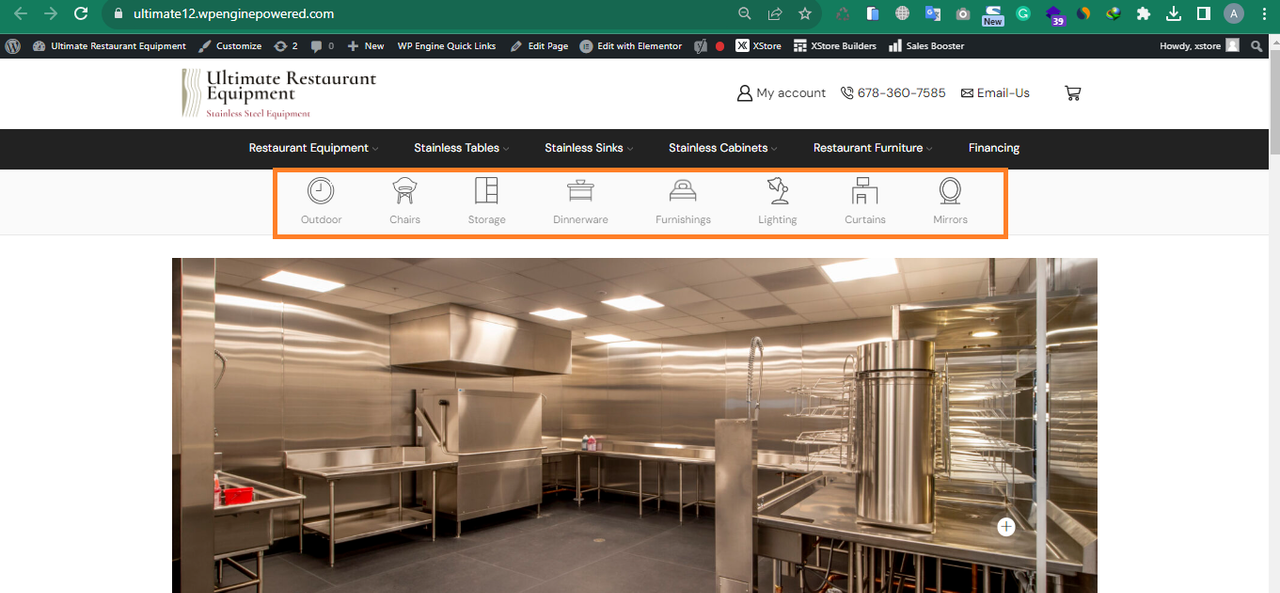Screen dimensions: 1280x593
Task: Click the plus hotspot on kitchen image
Action: [x=1006, y=527]
